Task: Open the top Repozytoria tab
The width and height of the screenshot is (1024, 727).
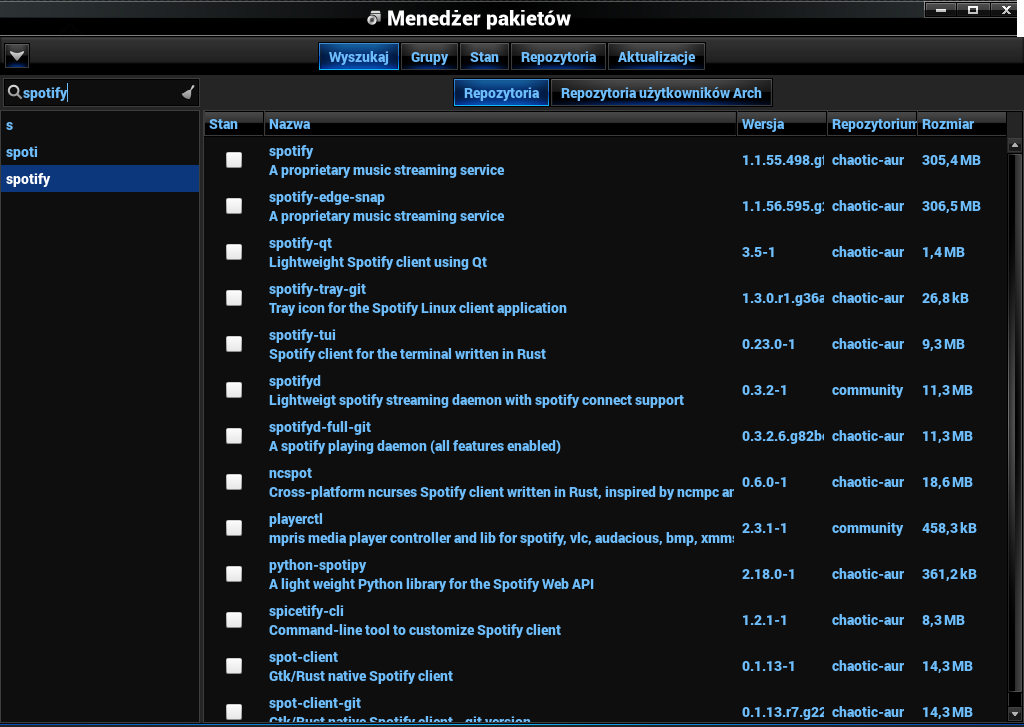Action: (x=558, y=57)
